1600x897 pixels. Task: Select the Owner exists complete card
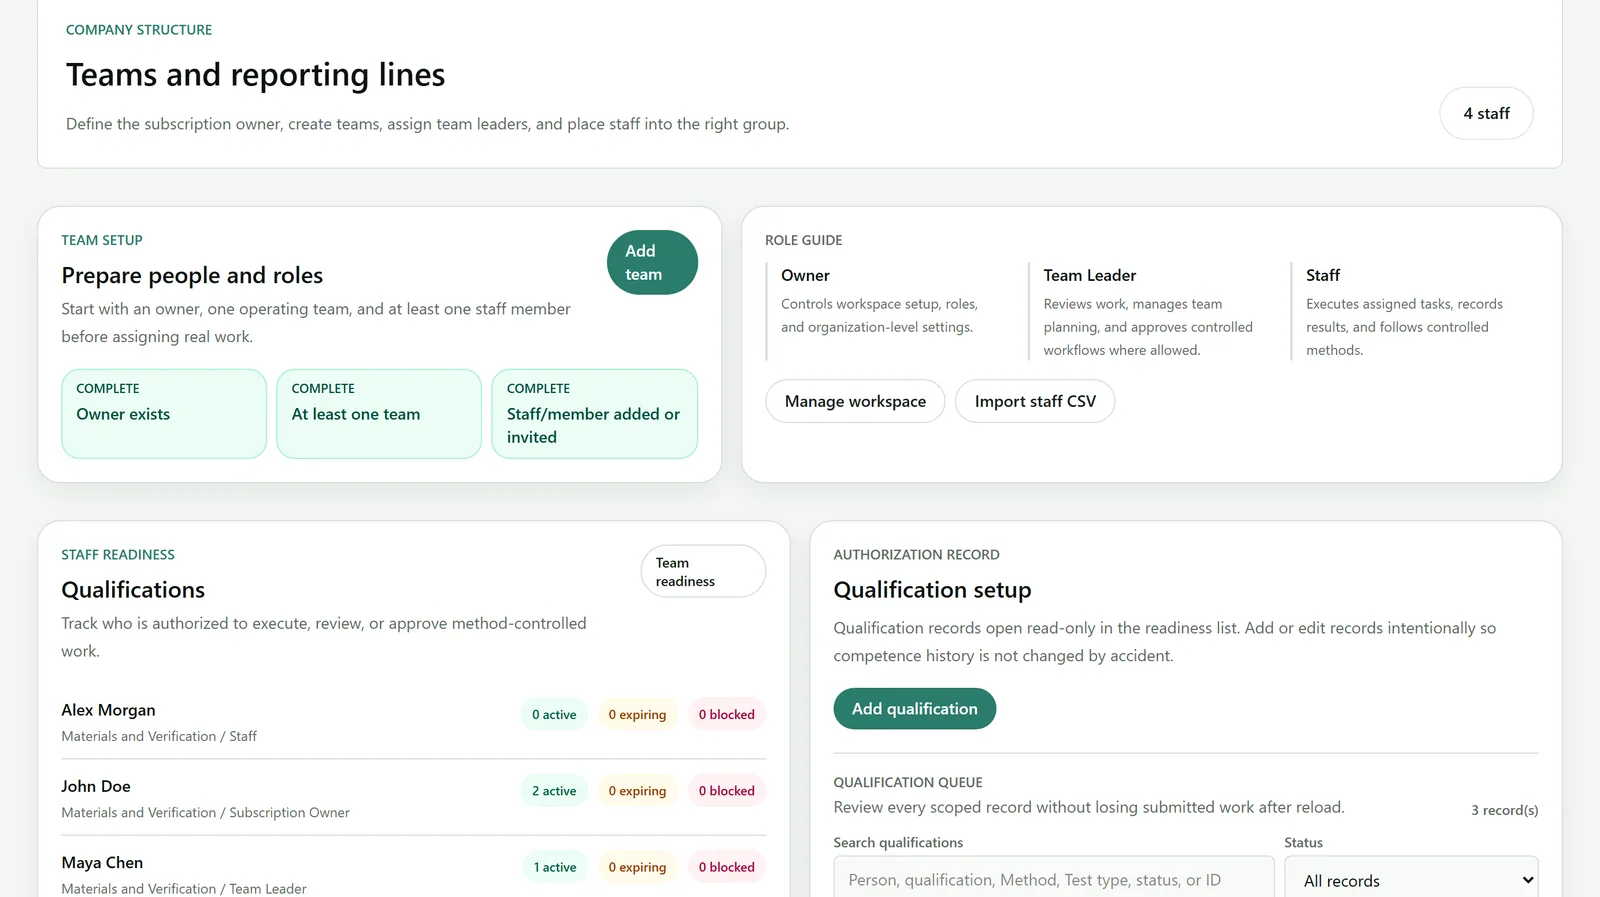pyautogui.click(x=164, y=414)
